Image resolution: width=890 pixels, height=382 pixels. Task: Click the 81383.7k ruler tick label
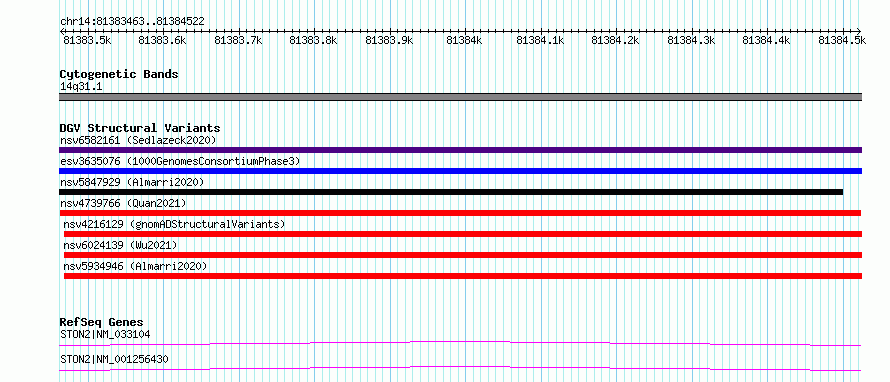[x=238, y=41]
